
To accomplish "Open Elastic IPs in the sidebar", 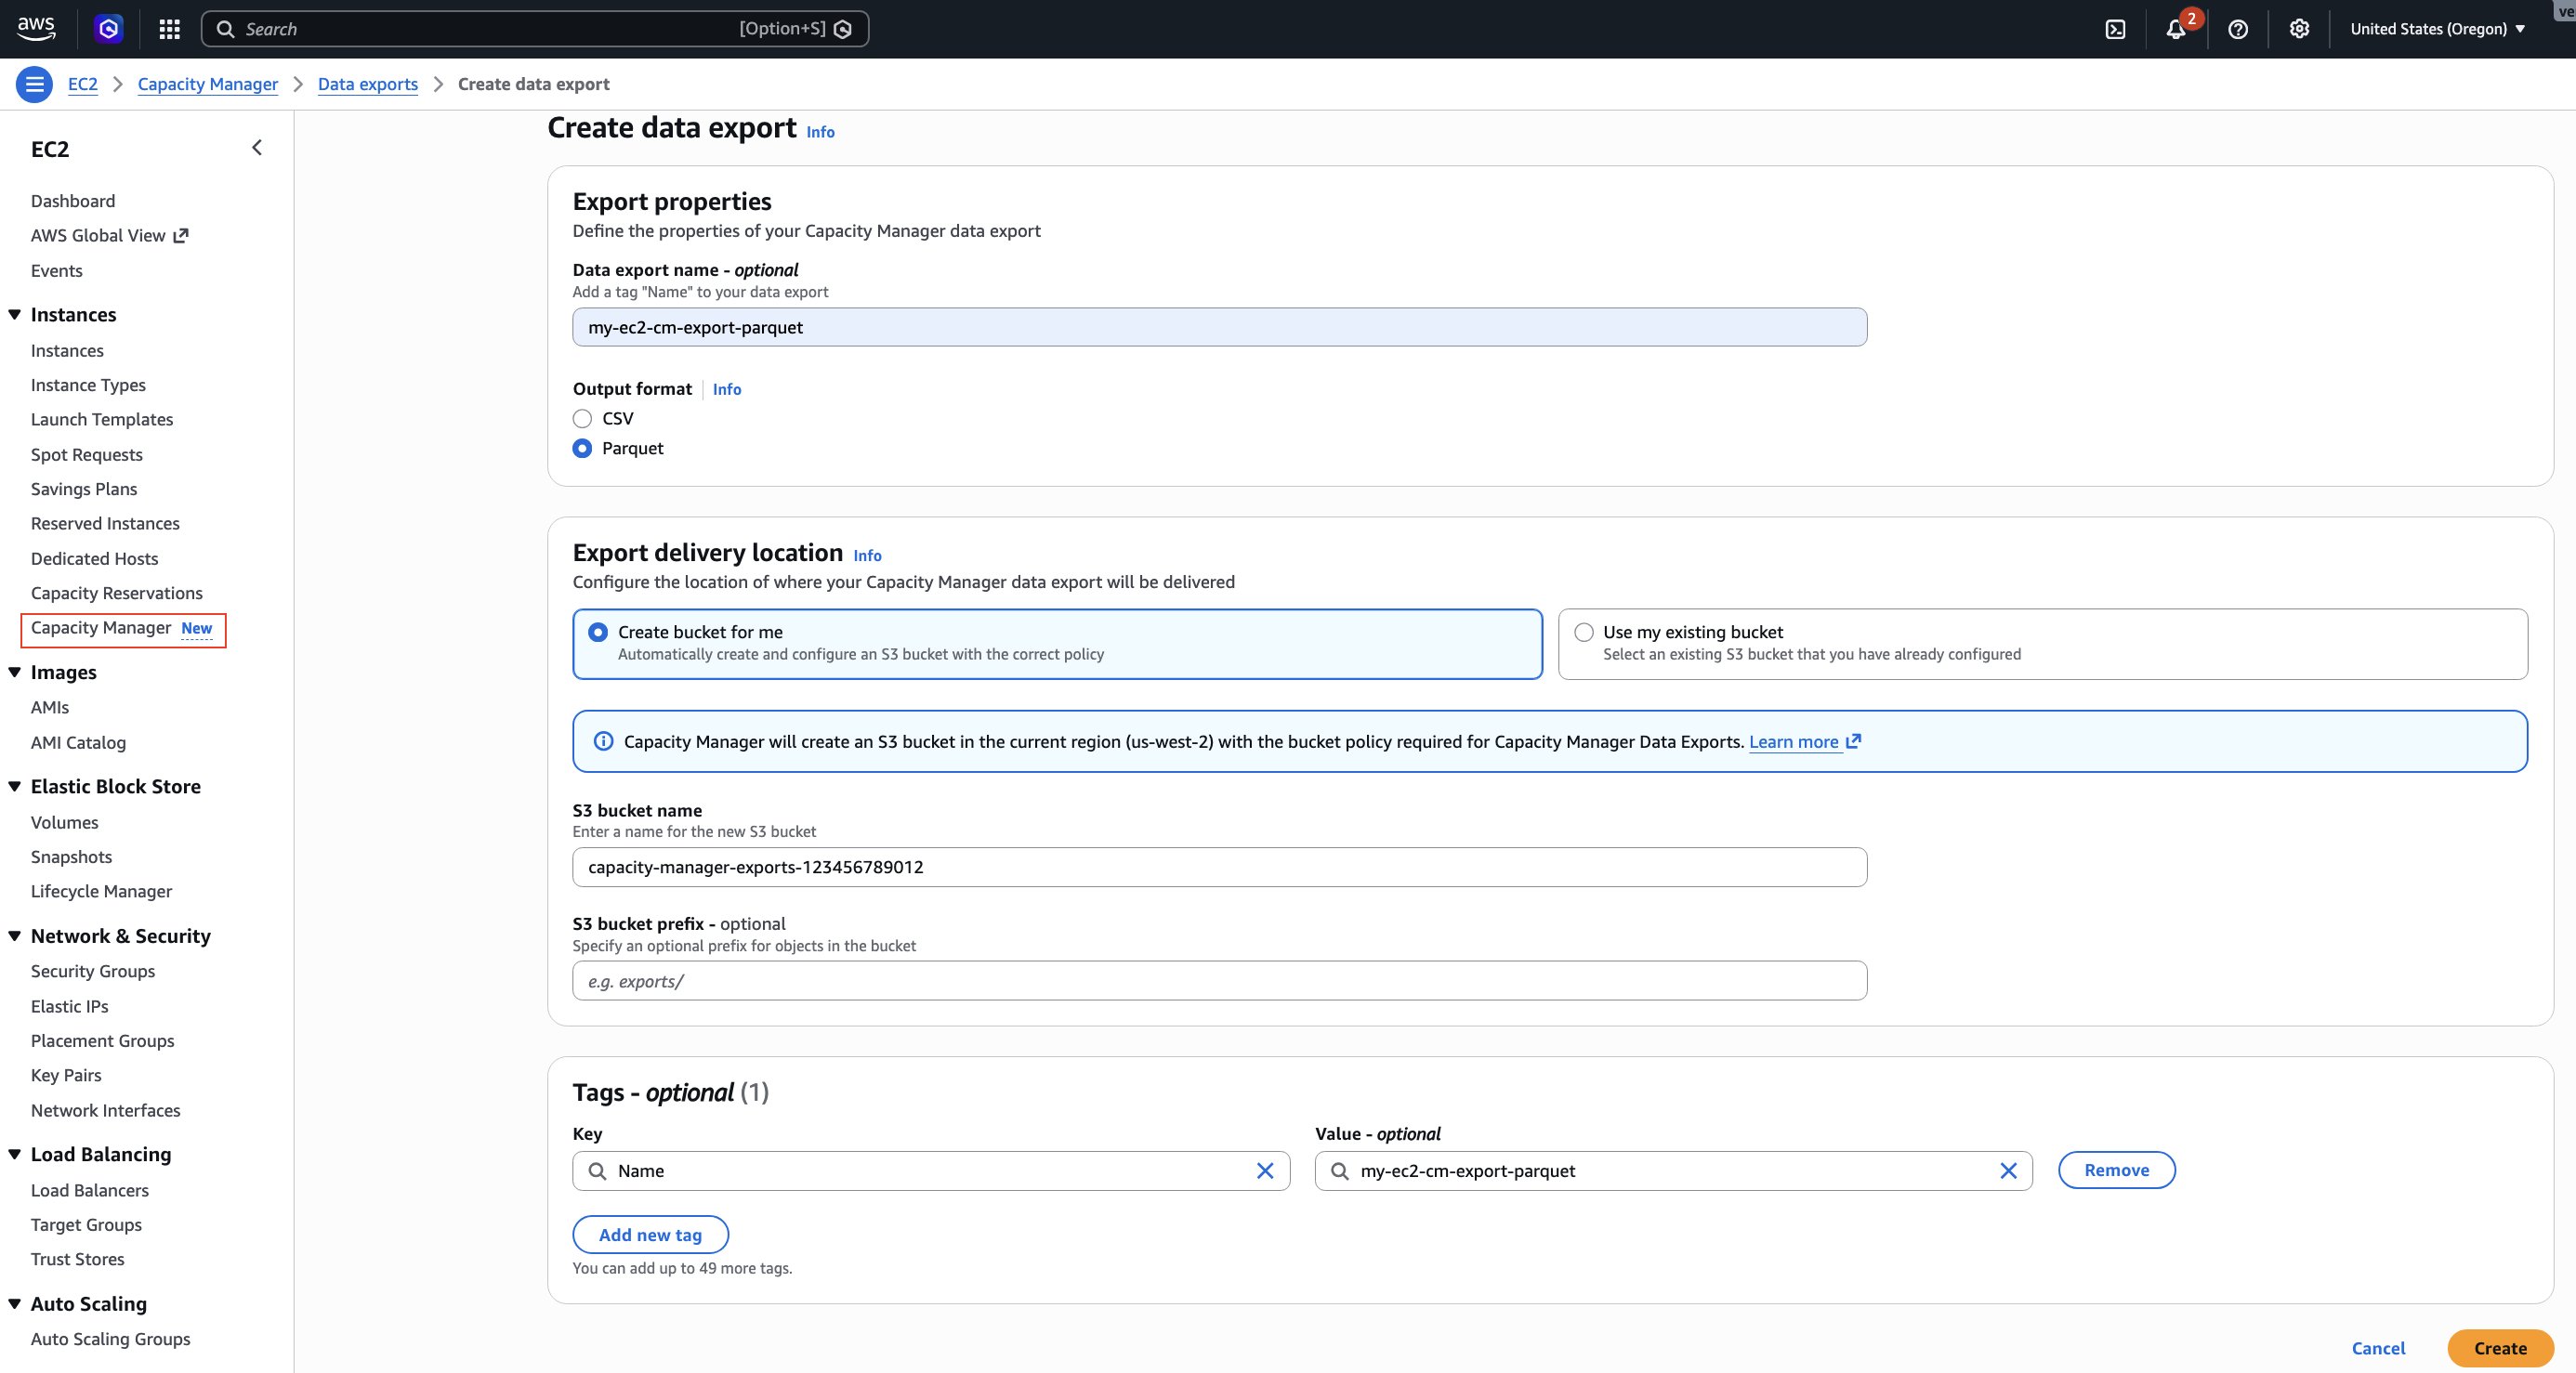I will pos(70,1007).
